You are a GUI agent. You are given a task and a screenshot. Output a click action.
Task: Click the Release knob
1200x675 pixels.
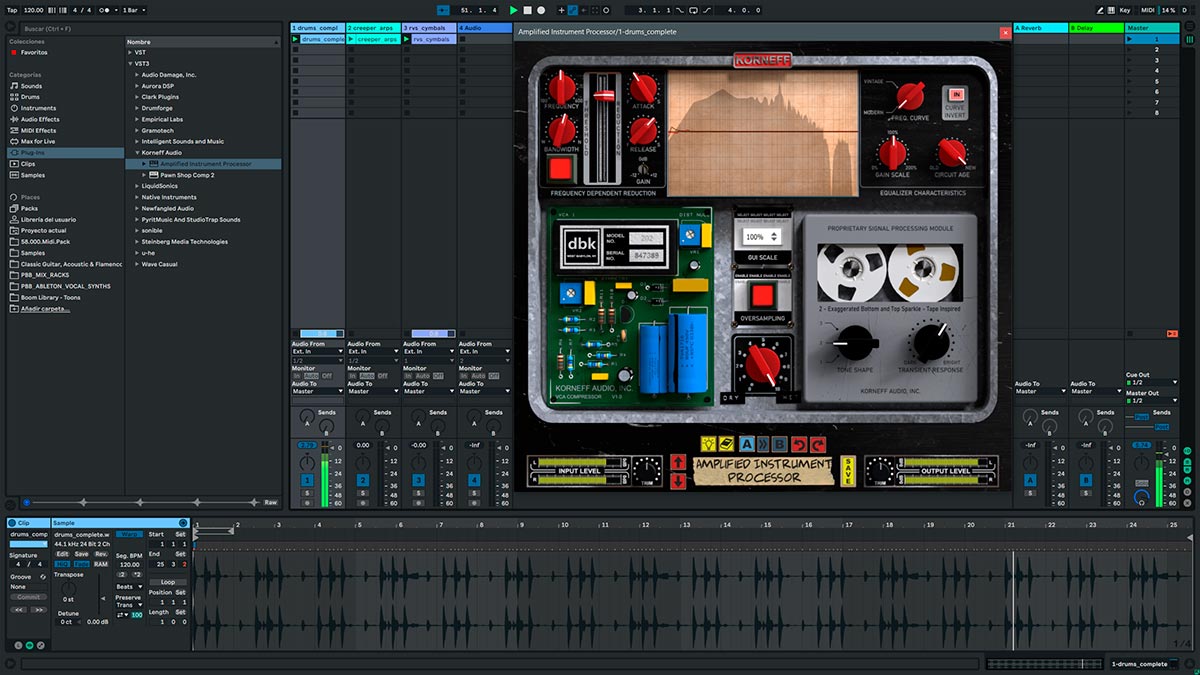click(x=643, y=129)
